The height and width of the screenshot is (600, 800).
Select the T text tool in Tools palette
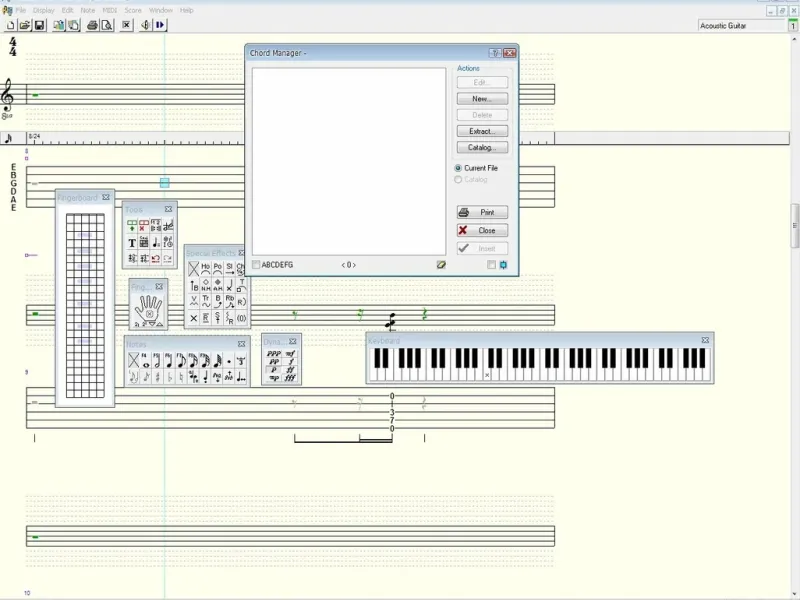pos(132,243)
